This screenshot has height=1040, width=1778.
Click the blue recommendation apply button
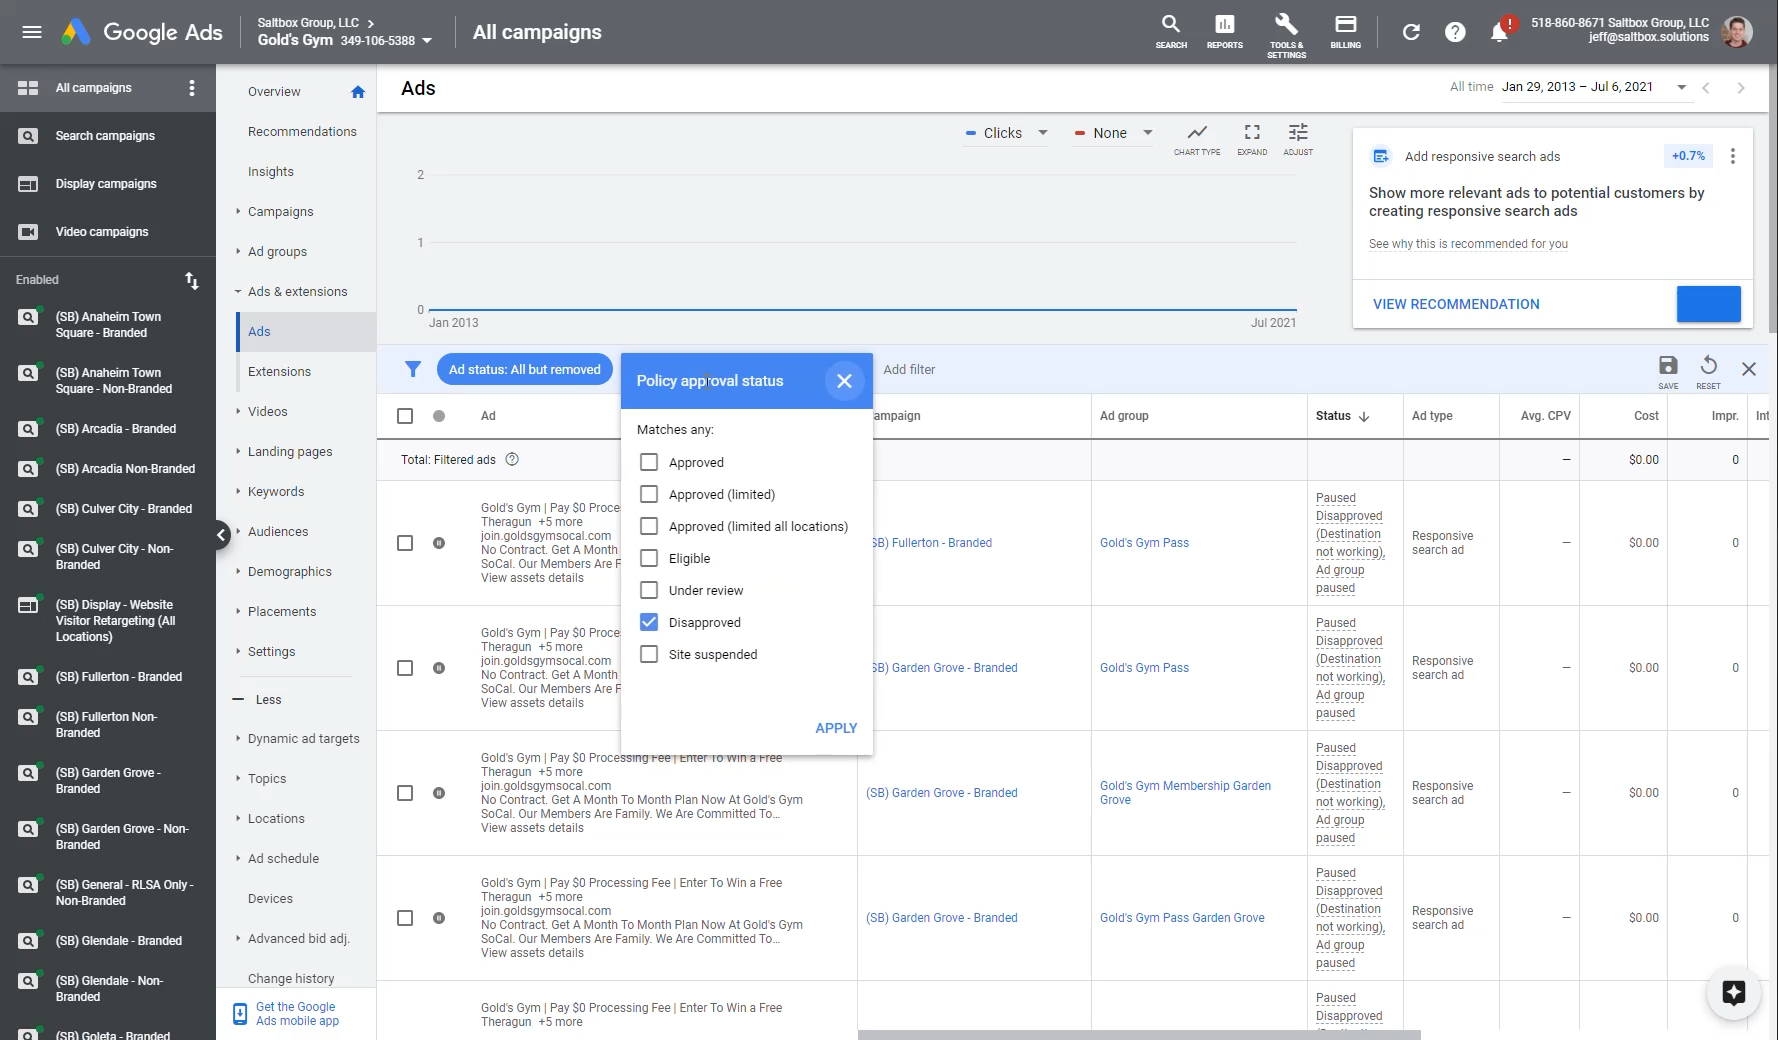[x=1708, y=304]
